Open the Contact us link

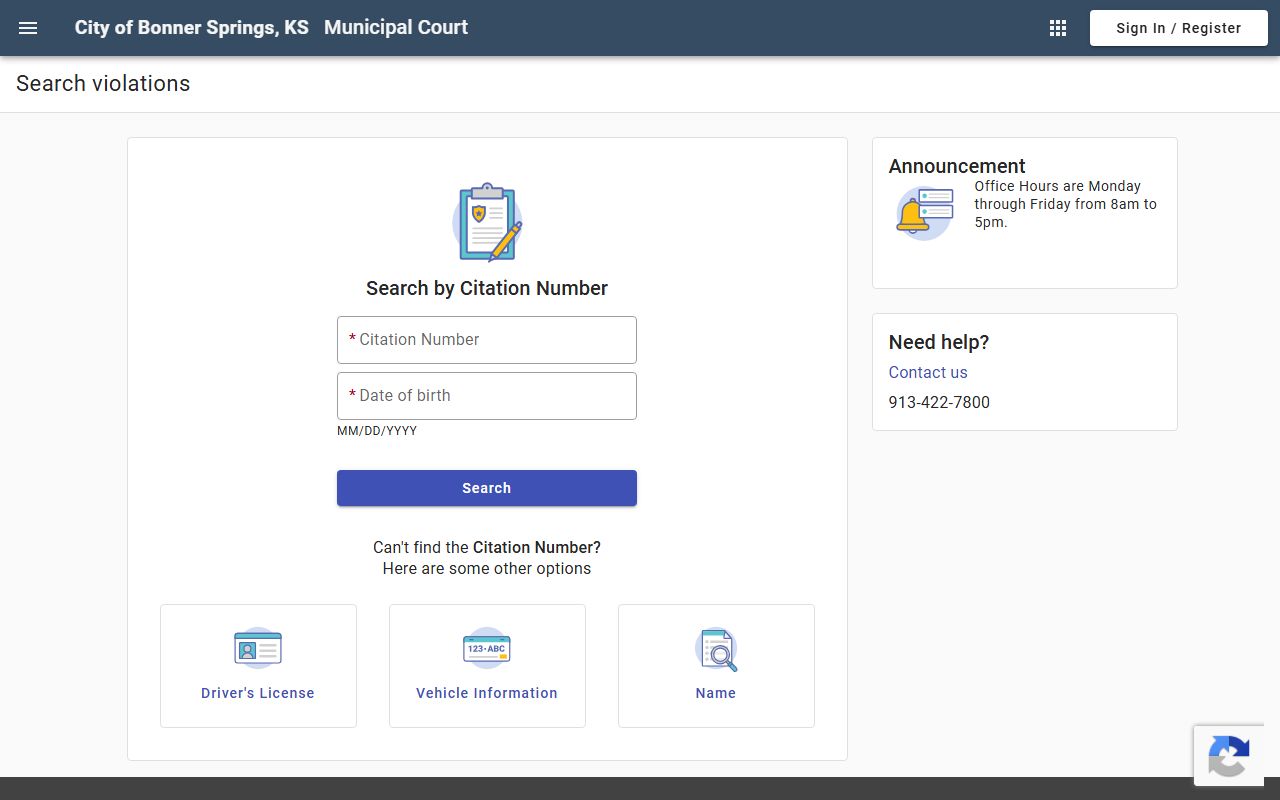(x=928, y=372)
